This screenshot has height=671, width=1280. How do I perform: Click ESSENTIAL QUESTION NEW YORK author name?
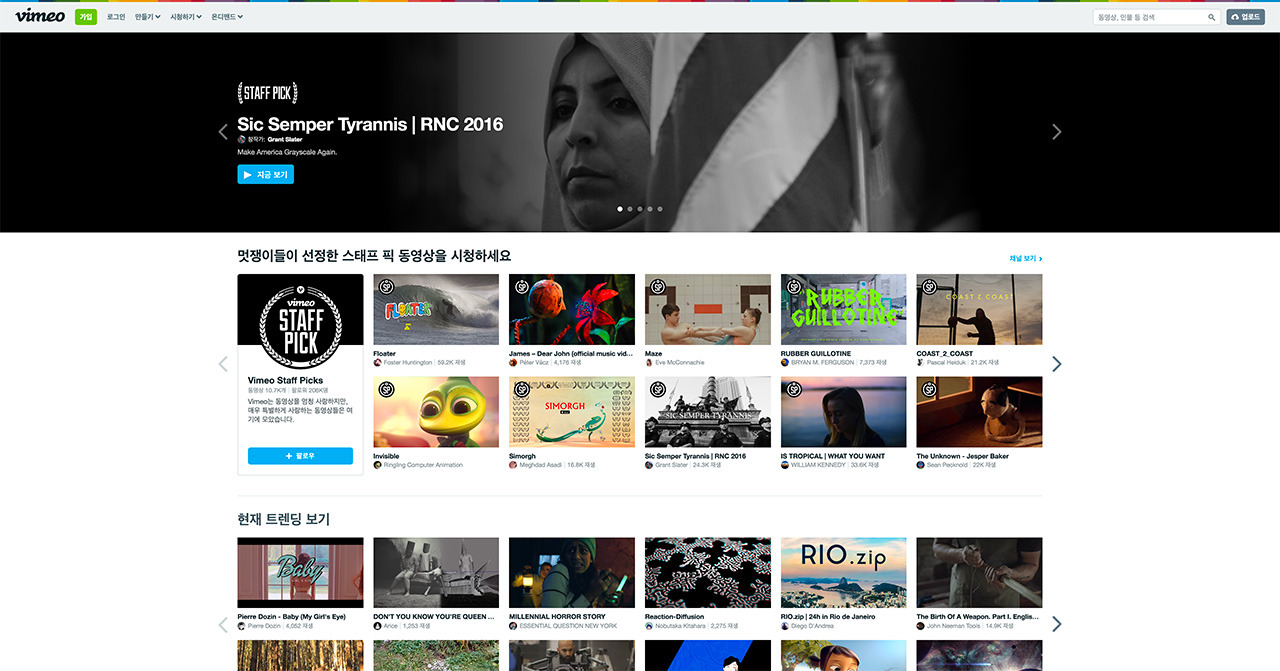(x=568, y=626)
